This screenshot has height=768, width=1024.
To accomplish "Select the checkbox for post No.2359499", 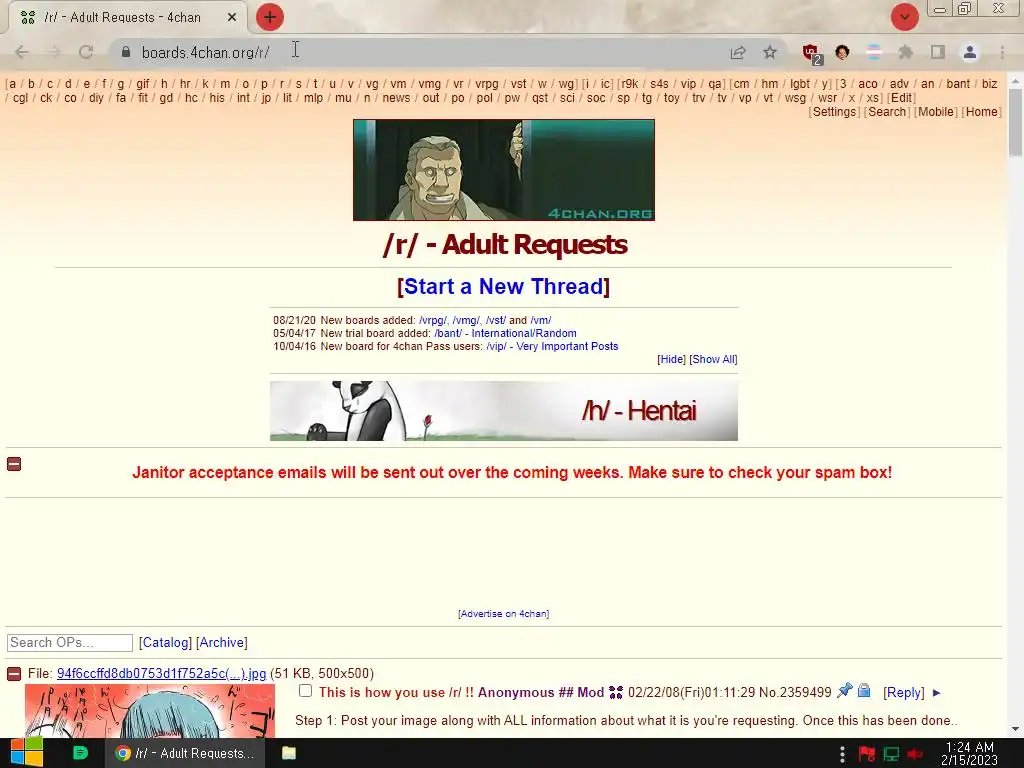I will (305, 691).
